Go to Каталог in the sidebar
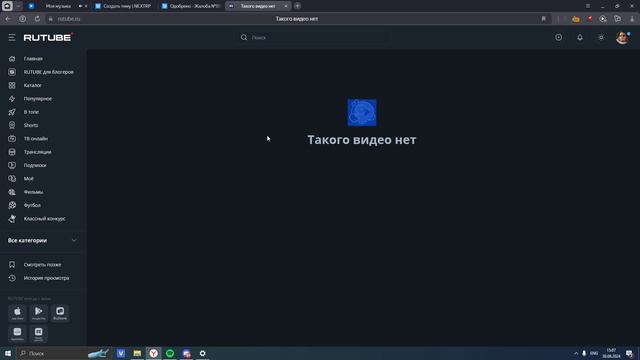Viewport: 640px width, 360px height. click(x=33, y=85)
